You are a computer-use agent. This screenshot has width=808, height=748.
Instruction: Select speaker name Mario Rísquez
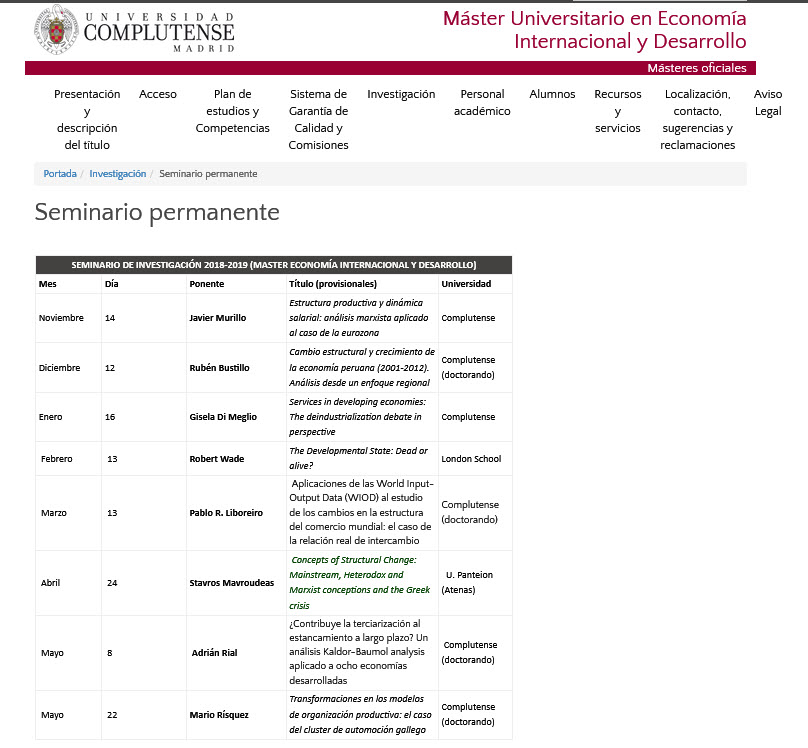pyautogui.click(x=218, y=715)
